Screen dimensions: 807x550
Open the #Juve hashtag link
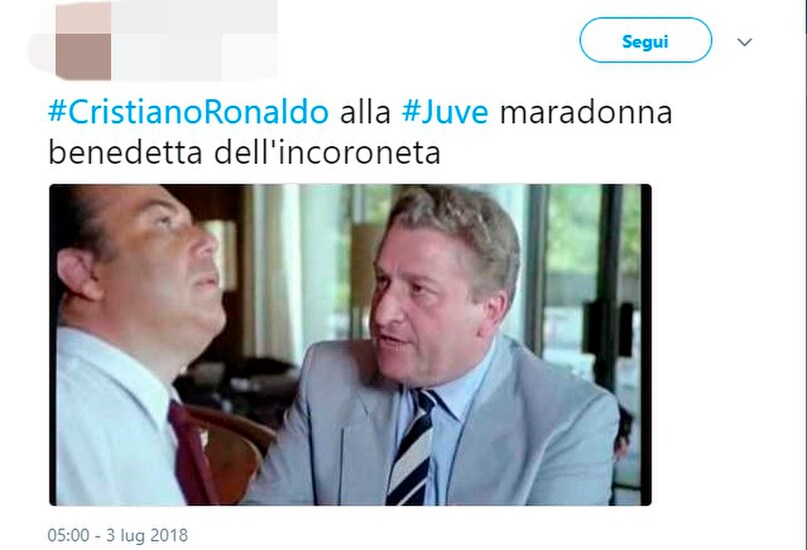[445, 112]
